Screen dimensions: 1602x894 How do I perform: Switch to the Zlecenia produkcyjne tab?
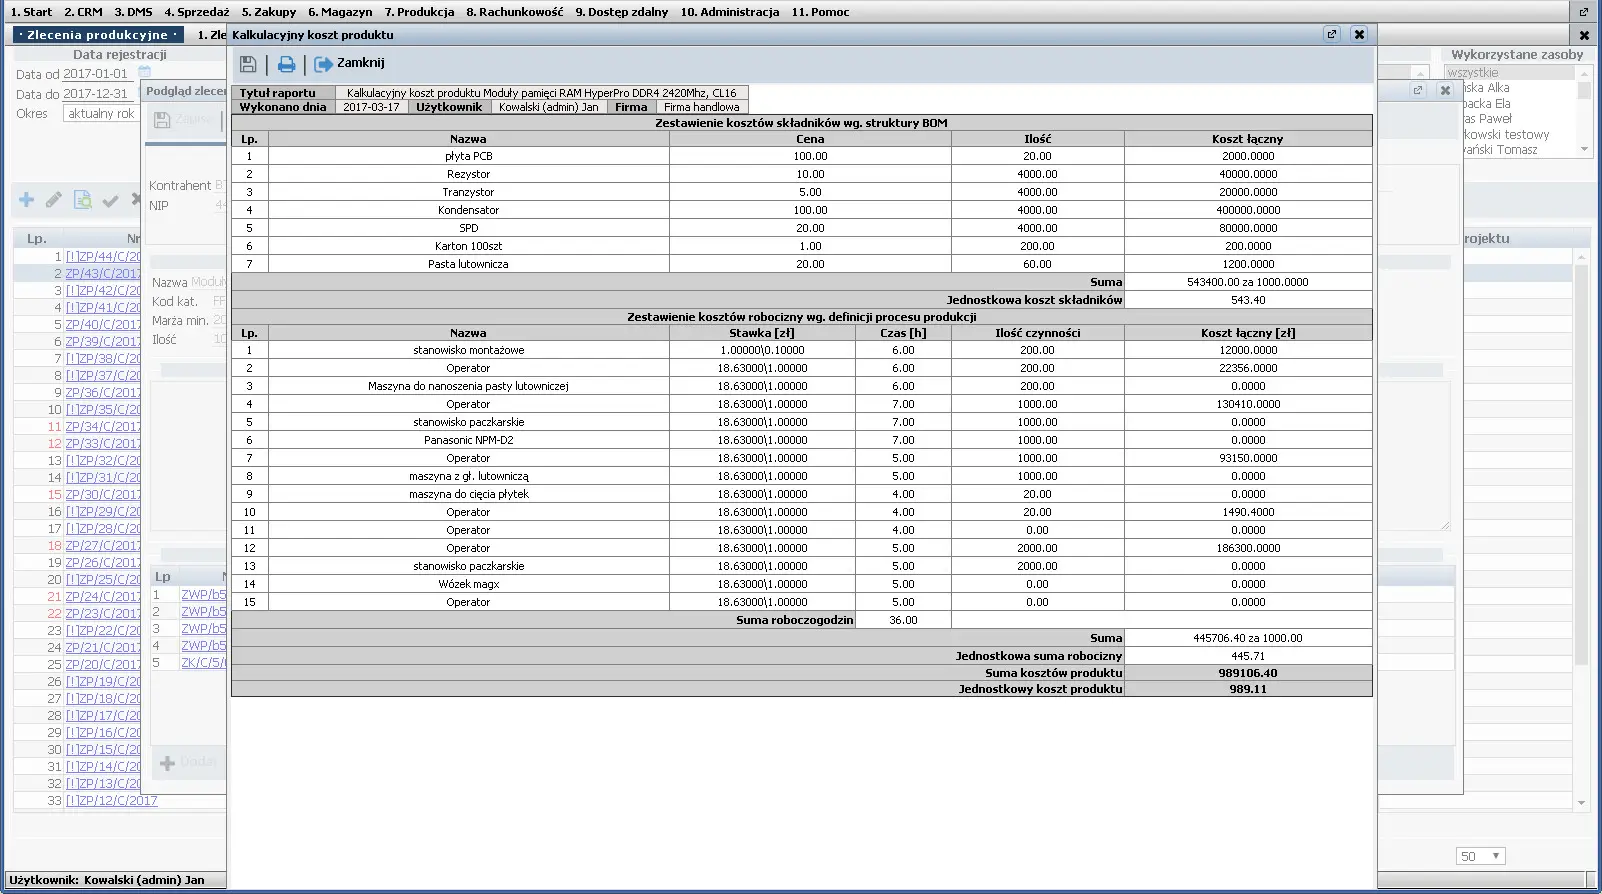point(97,35)
